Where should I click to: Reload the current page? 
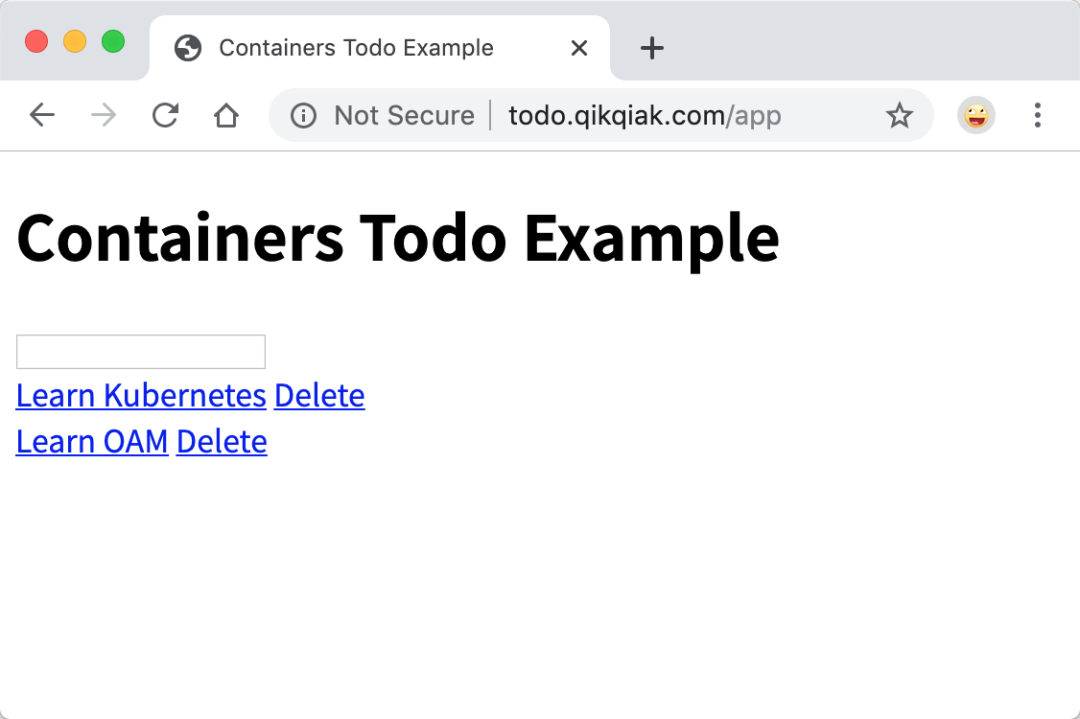(165, 115)
